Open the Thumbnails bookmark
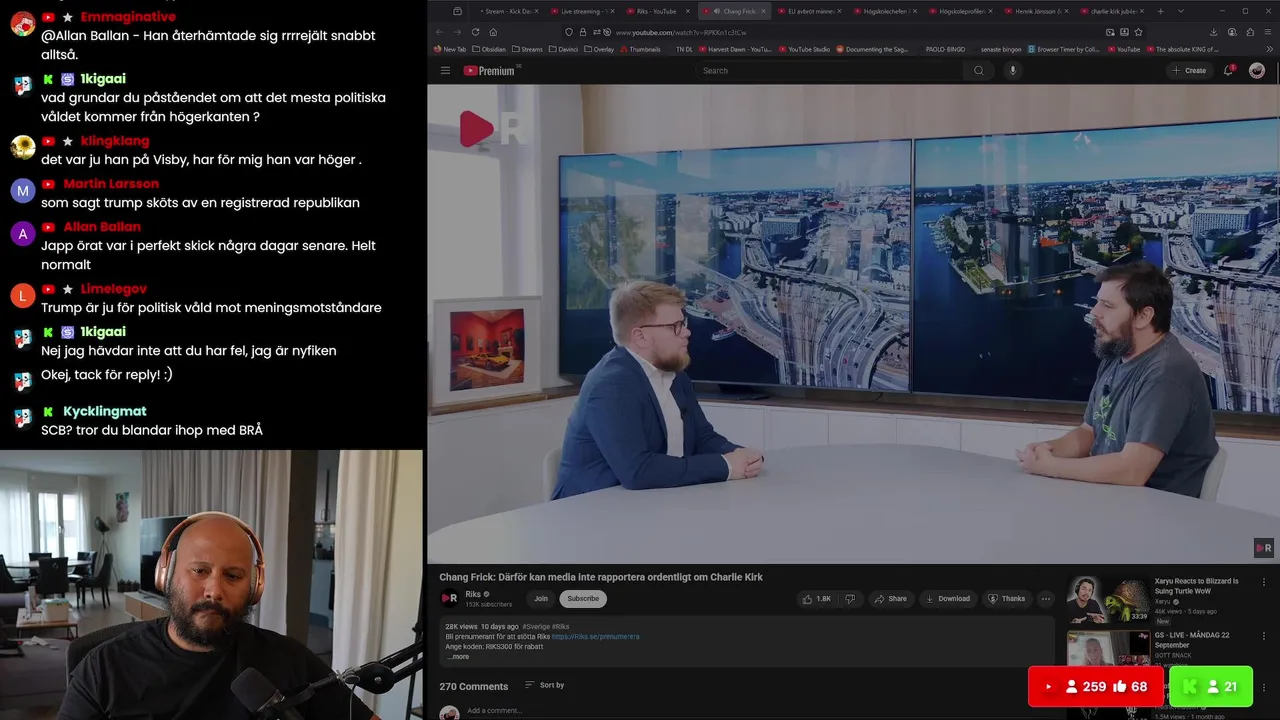Viewport: 1280px width, 720px height. [x=640, y=49]
